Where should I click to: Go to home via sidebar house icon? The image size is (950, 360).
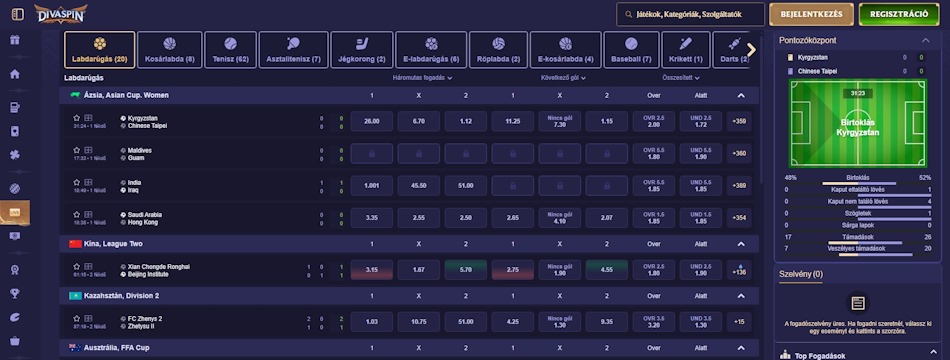[x=15, y=74]
